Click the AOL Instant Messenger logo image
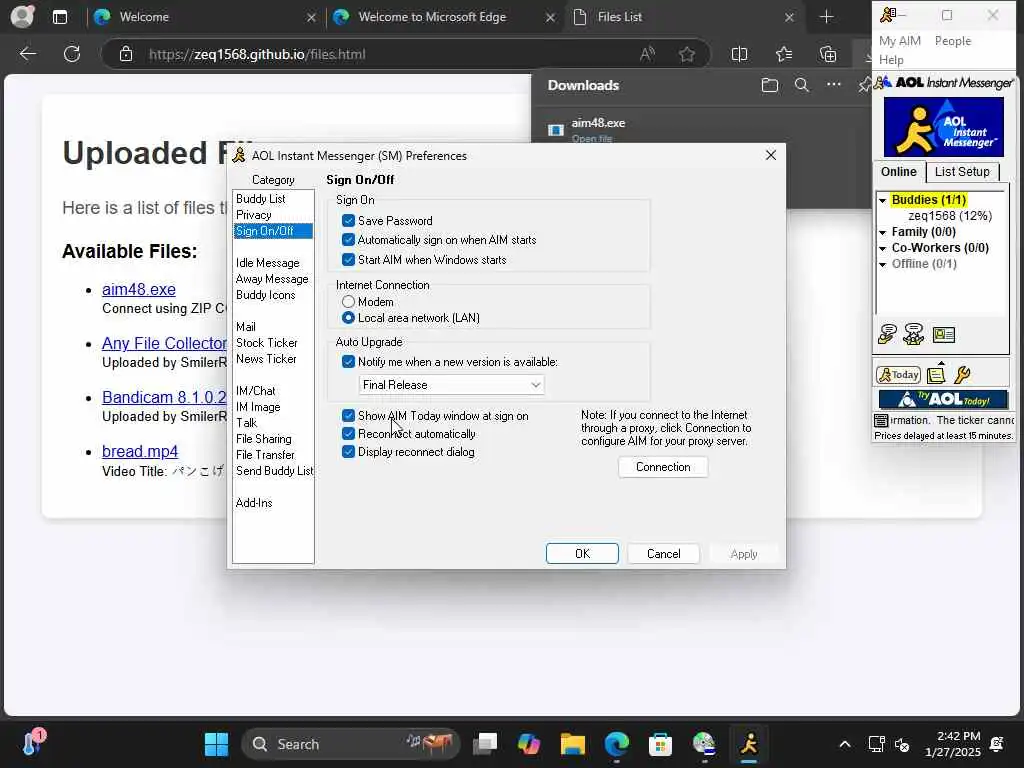The width and height of the screenshot is (1024, 768). point(943,127)
